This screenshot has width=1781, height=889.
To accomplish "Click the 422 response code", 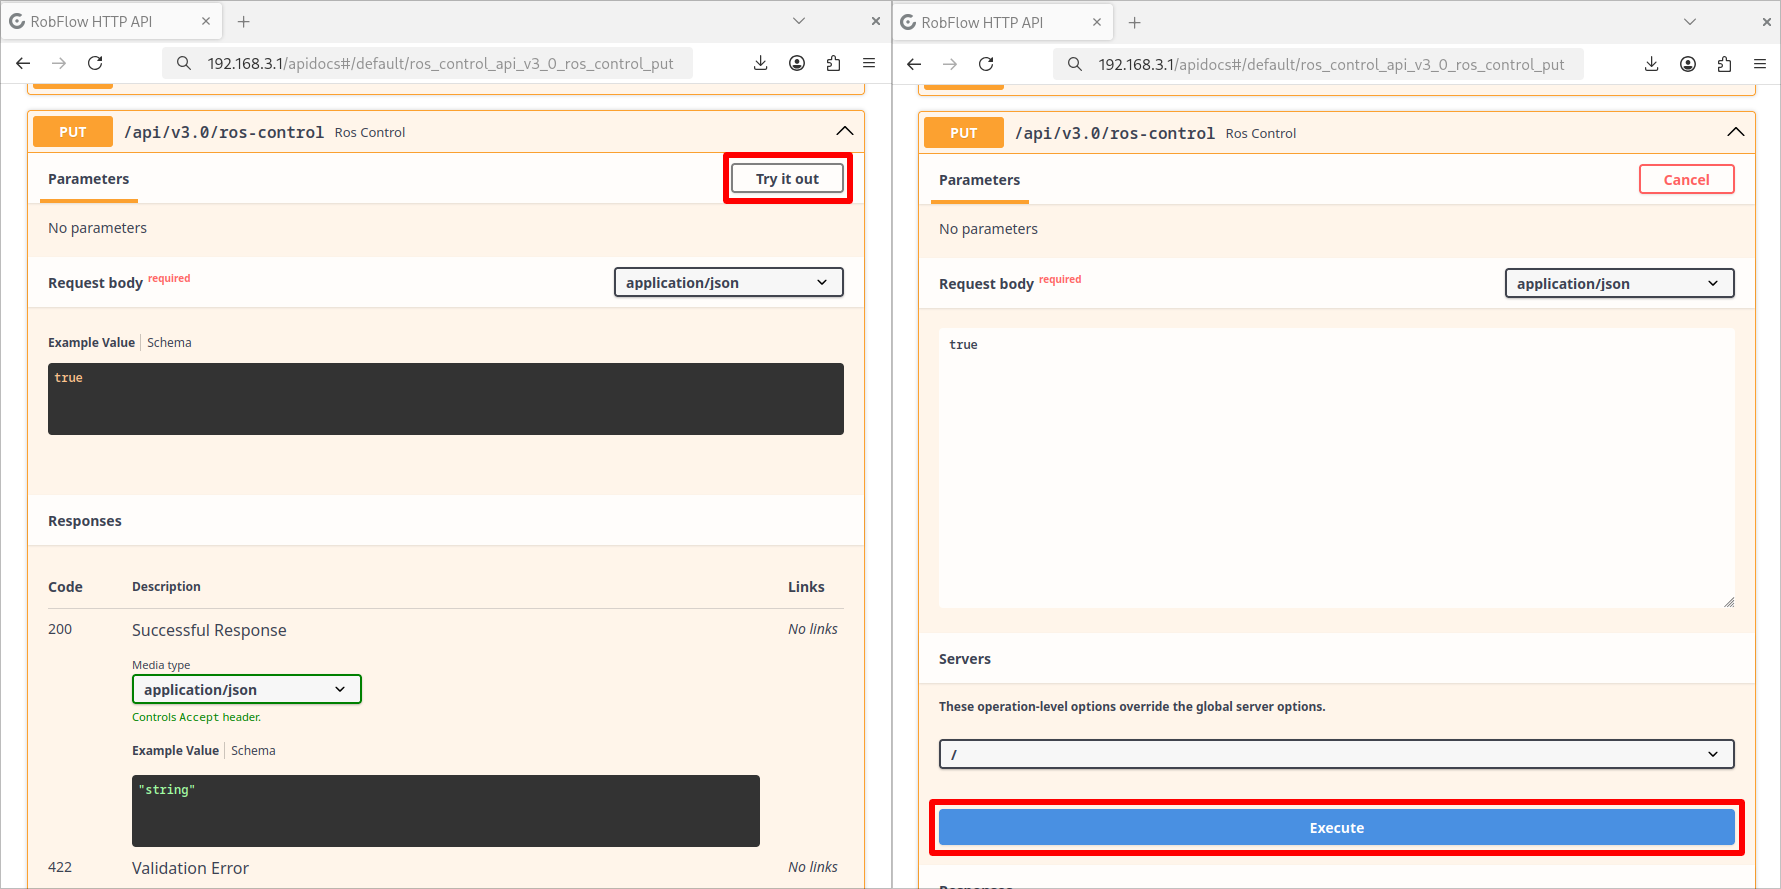I will 60,867.
